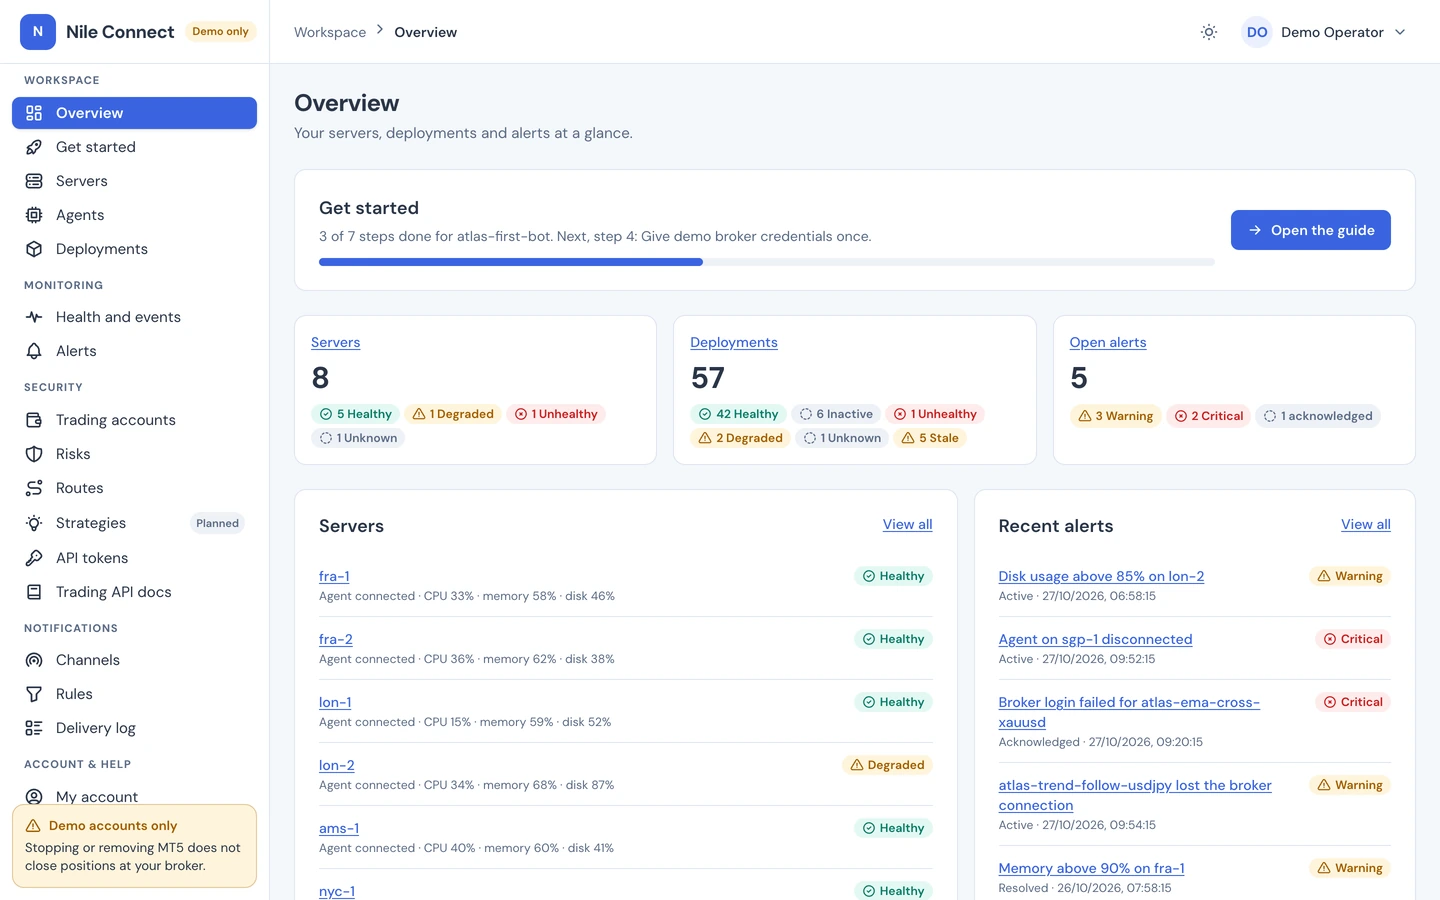Open the fra-1 server link

tap(334, 576)
